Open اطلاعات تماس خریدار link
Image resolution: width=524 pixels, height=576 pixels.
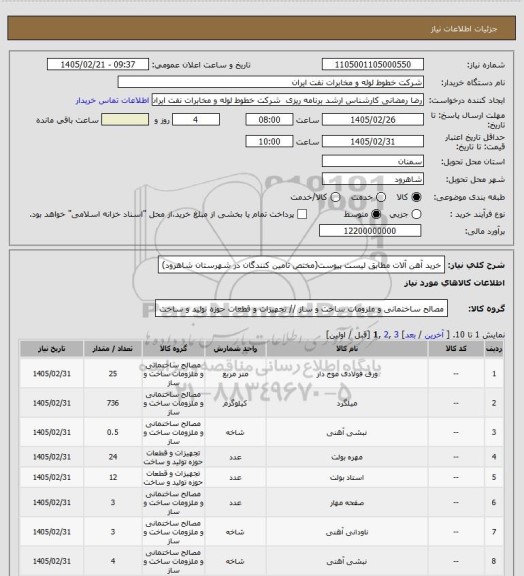tap(112, 100)
